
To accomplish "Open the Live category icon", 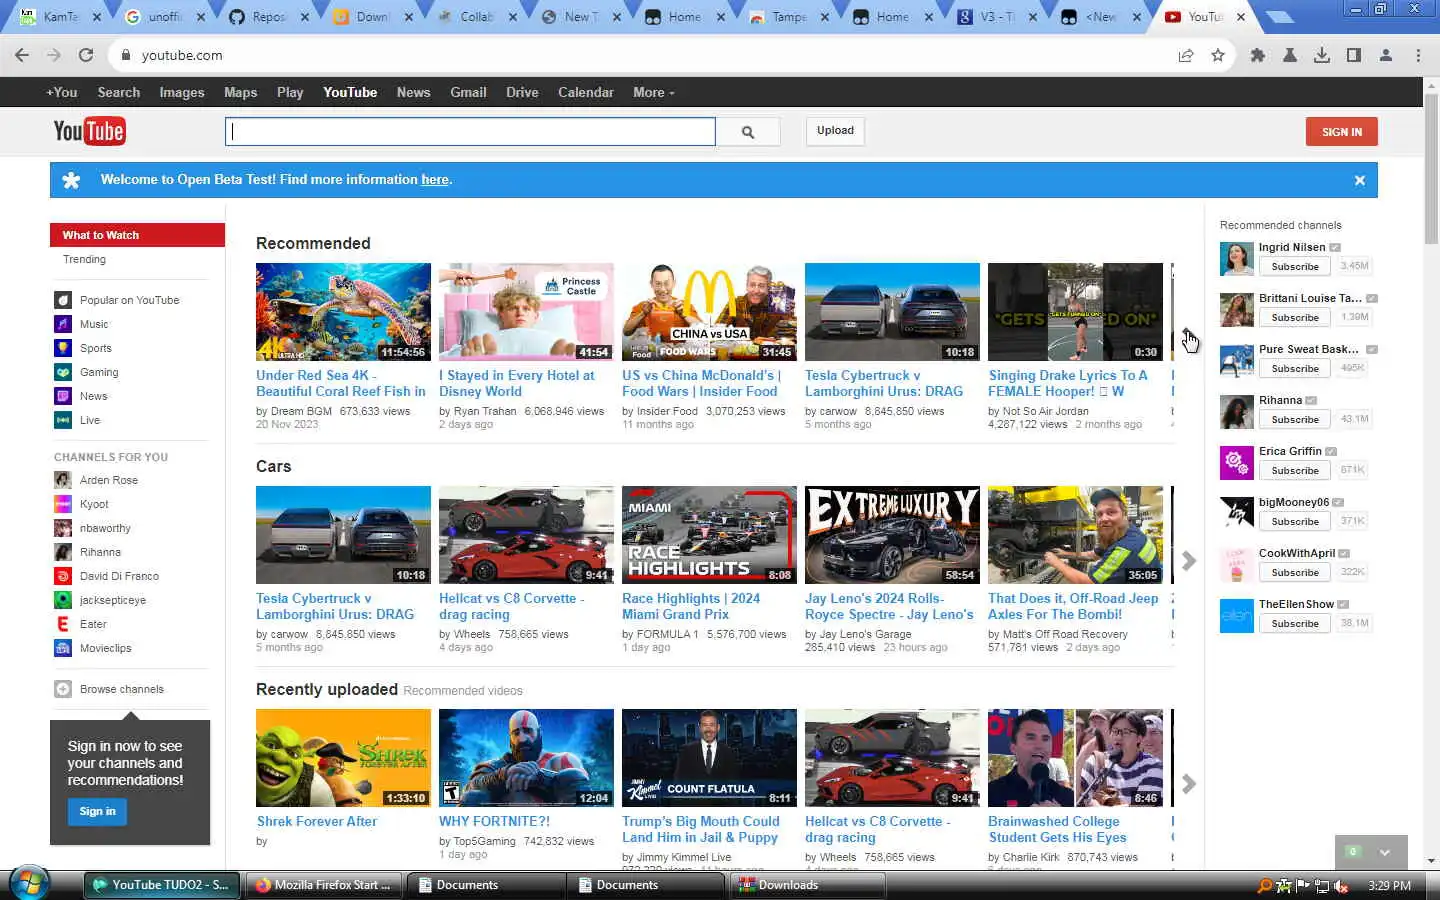I will click(63, 420).
